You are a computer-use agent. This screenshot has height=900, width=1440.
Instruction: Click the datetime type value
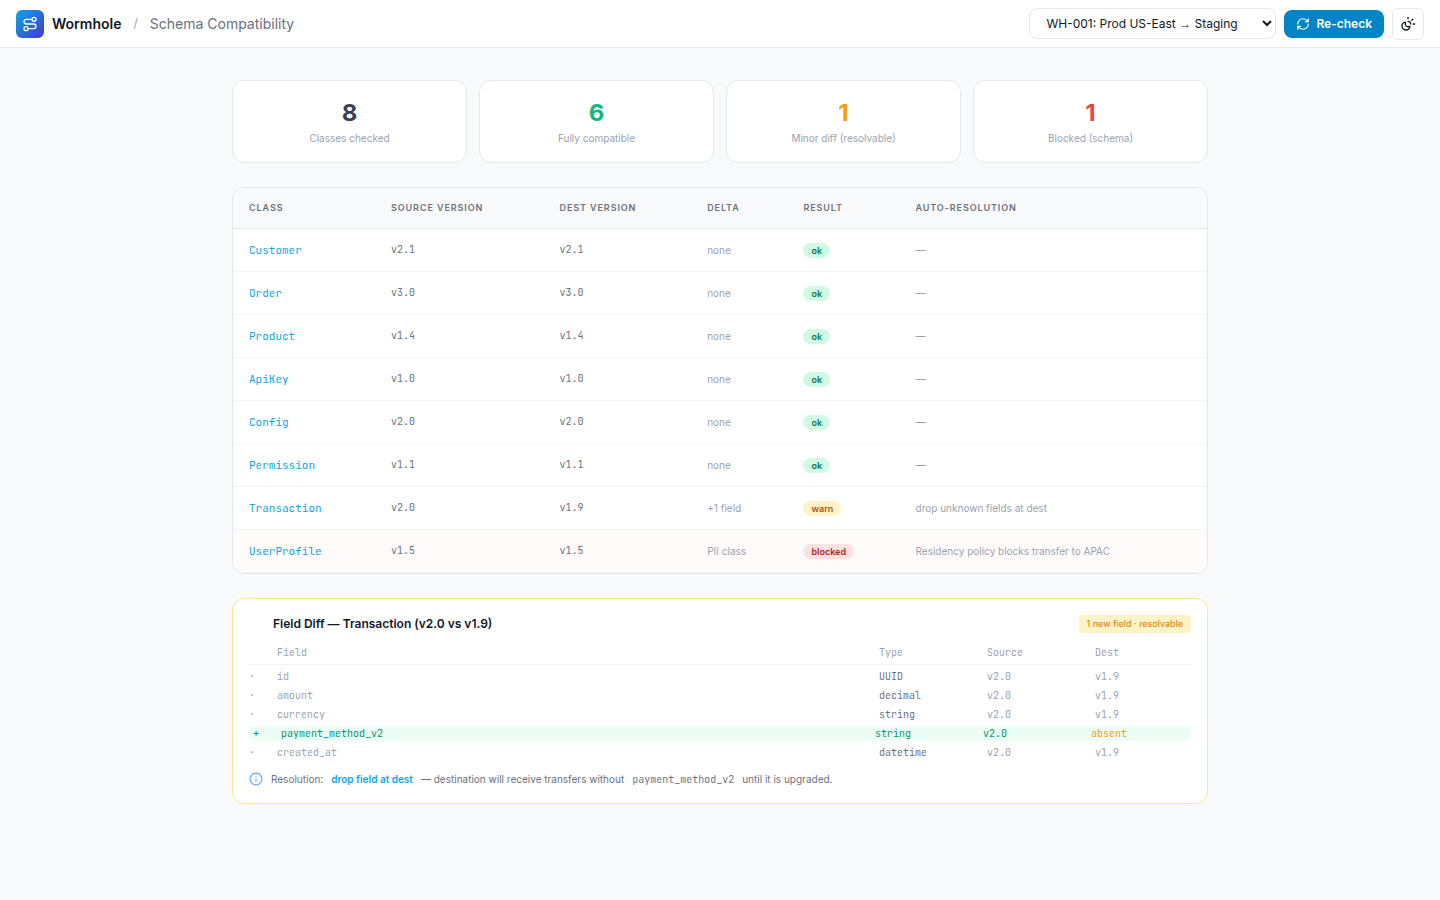(903, 752)
